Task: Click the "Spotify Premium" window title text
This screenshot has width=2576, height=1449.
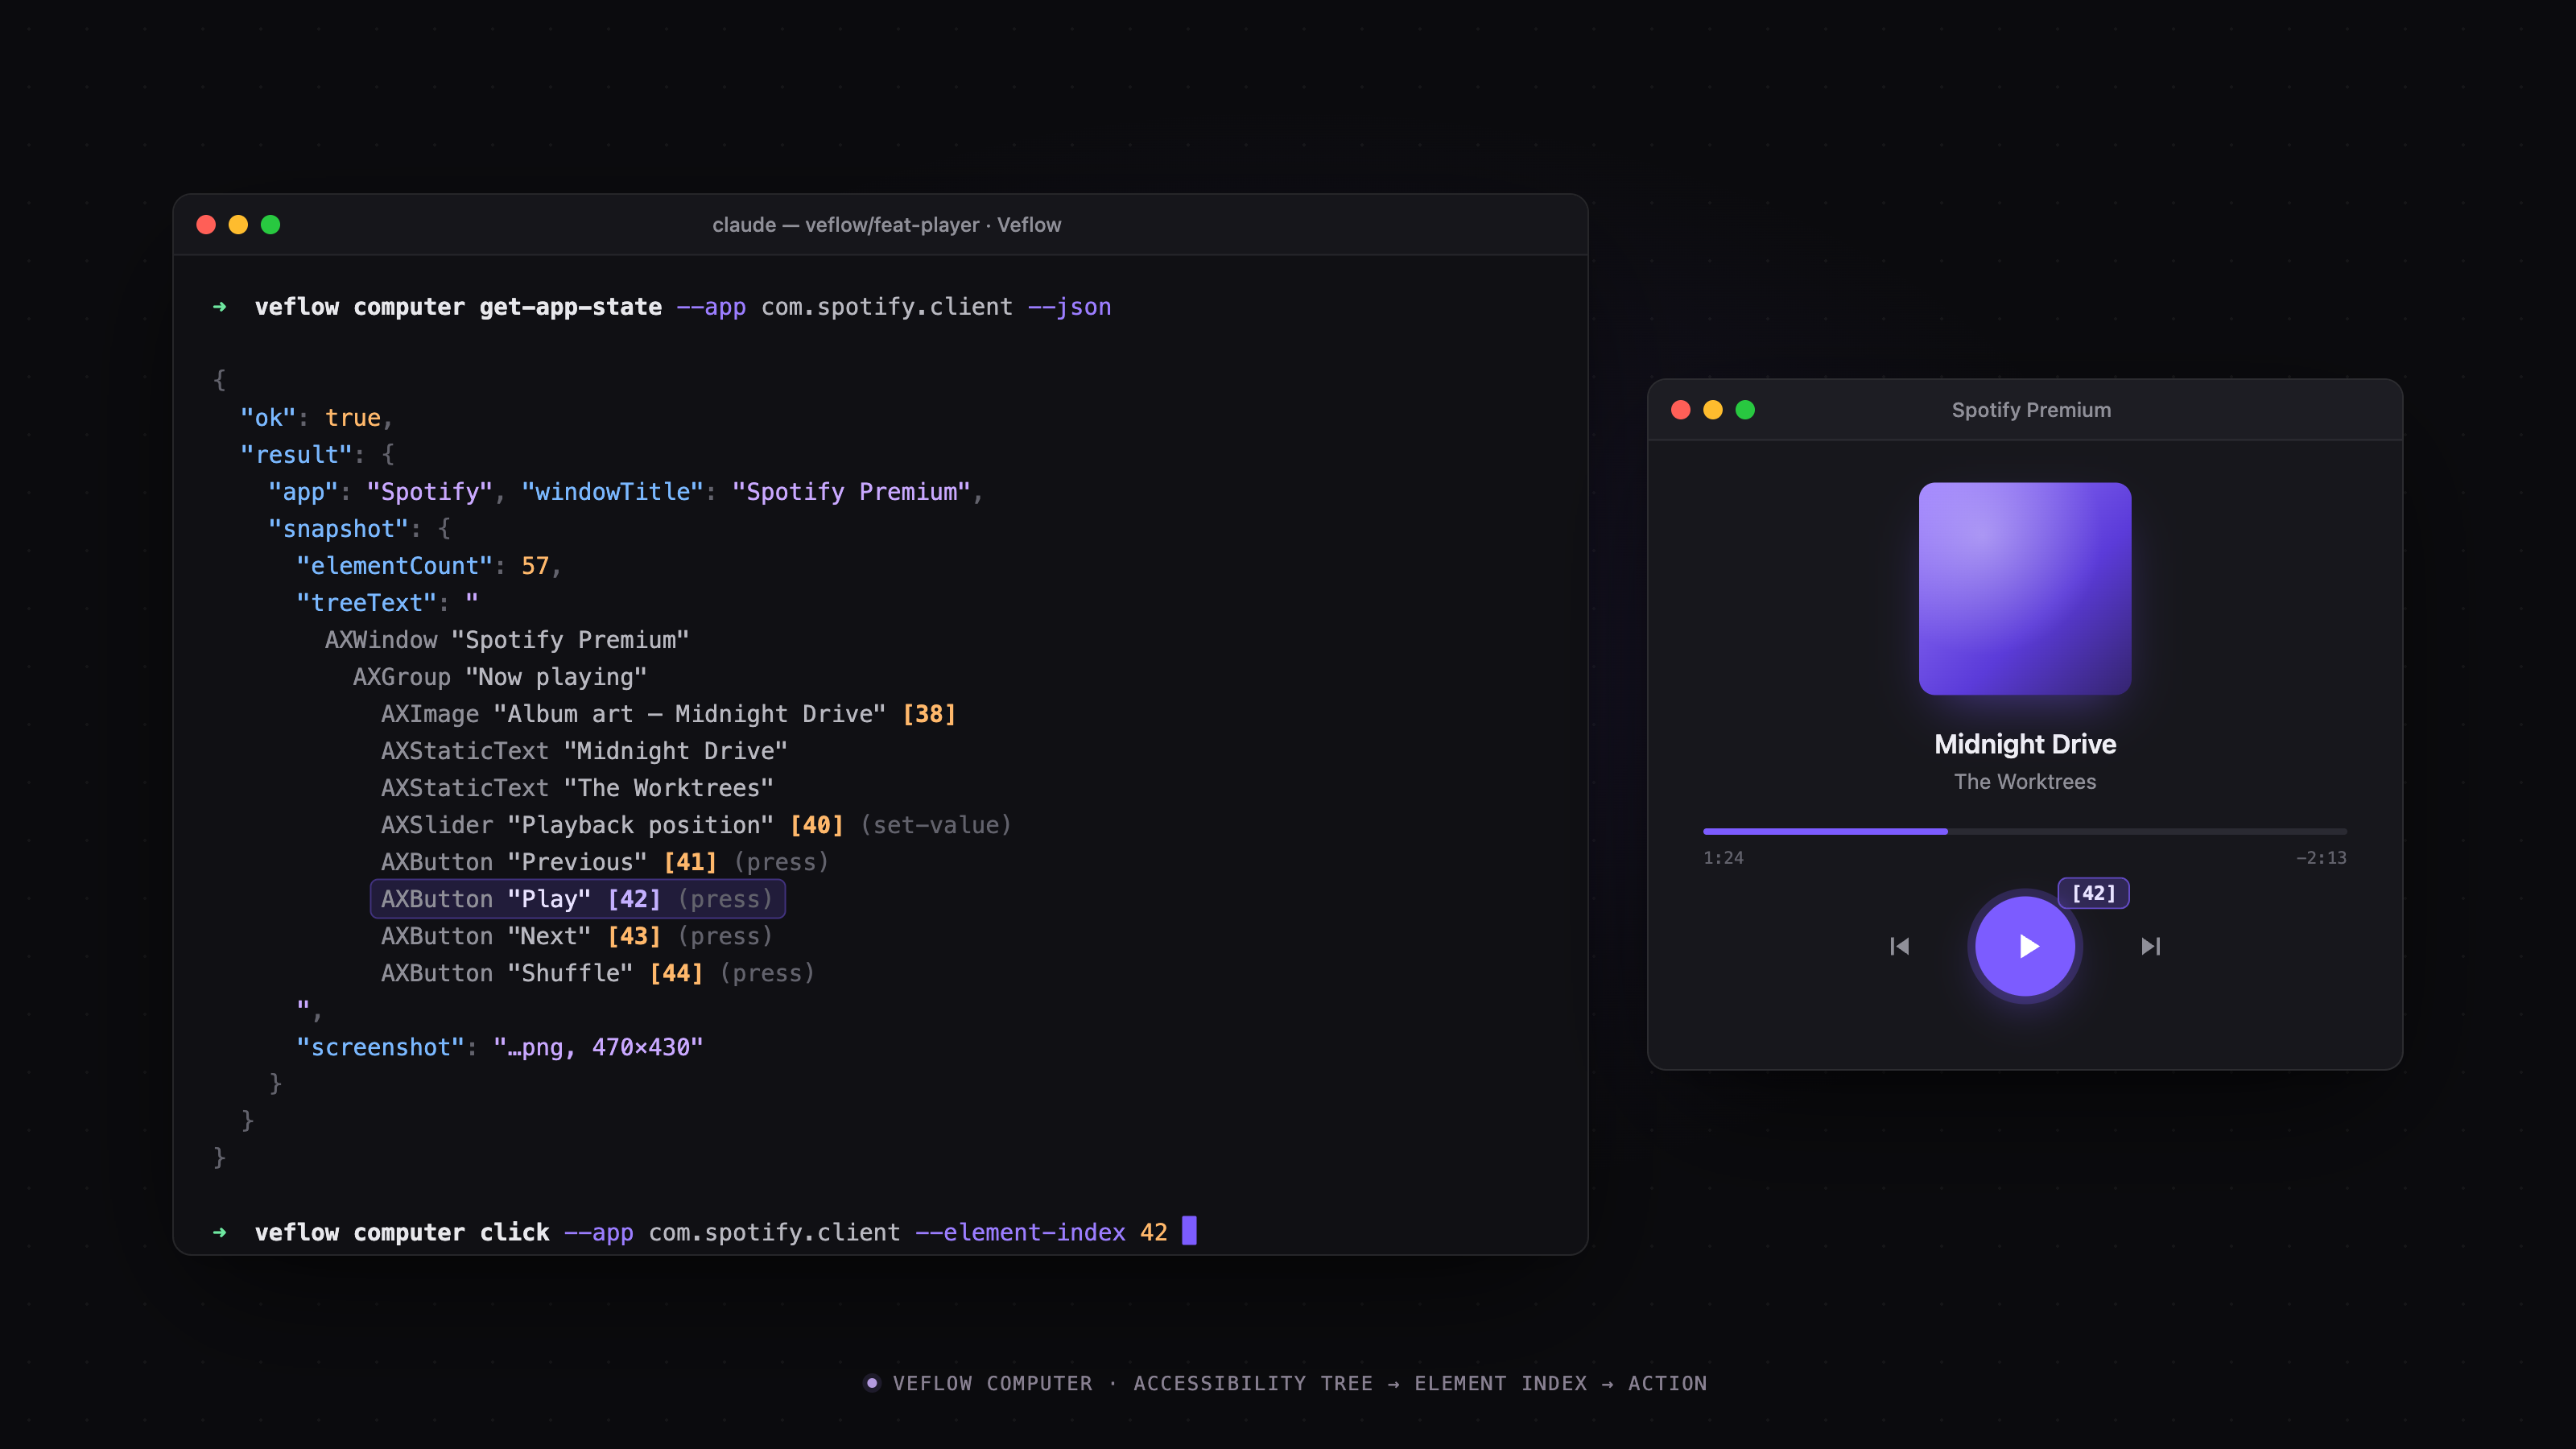Action: point(2031,410)
